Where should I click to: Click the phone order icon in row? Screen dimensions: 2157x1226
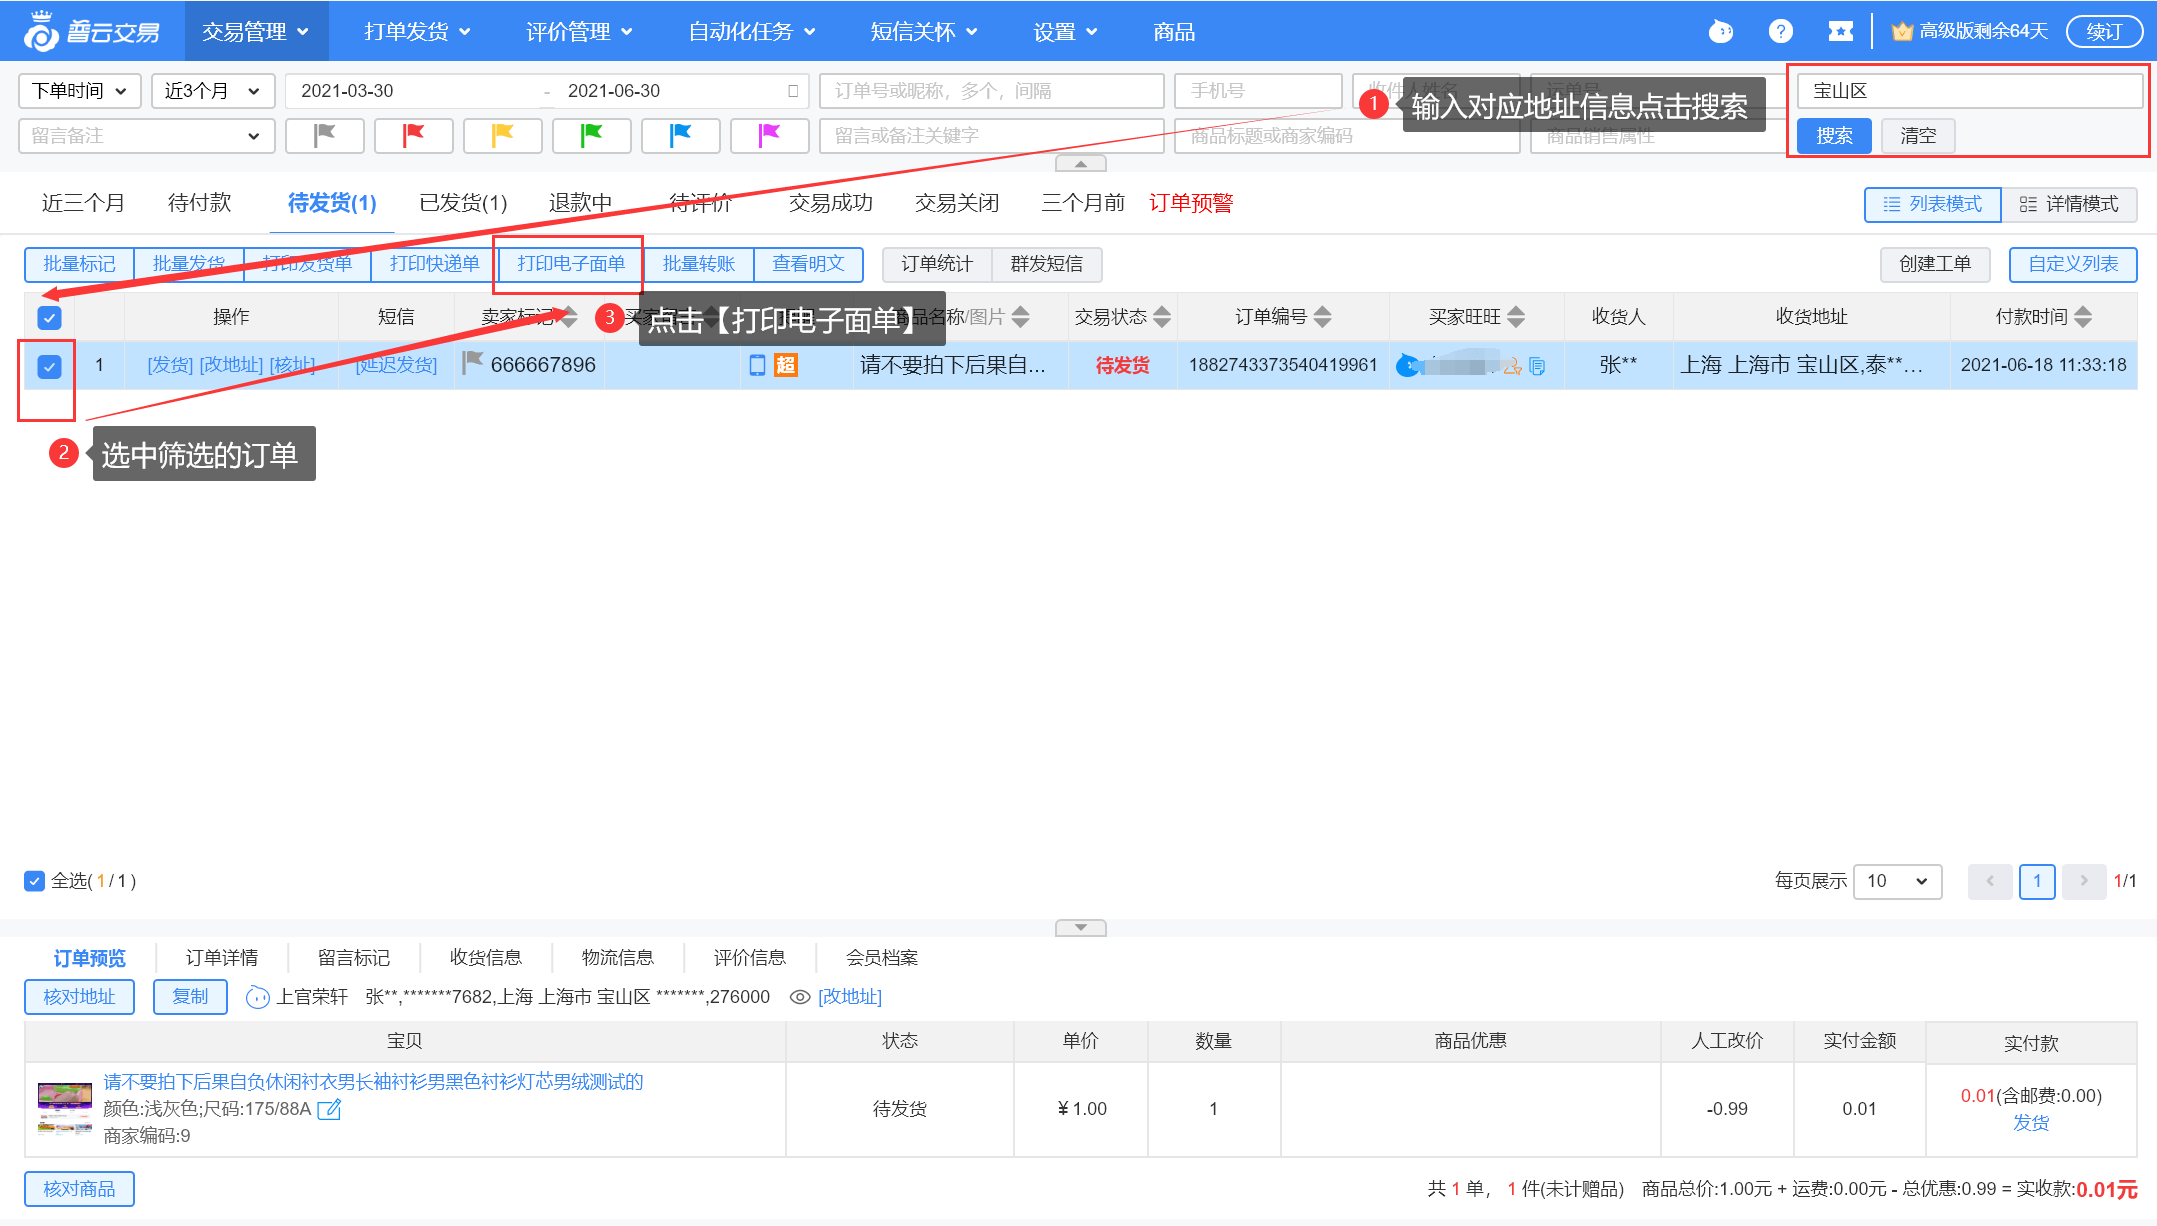(x=757, y=365)
